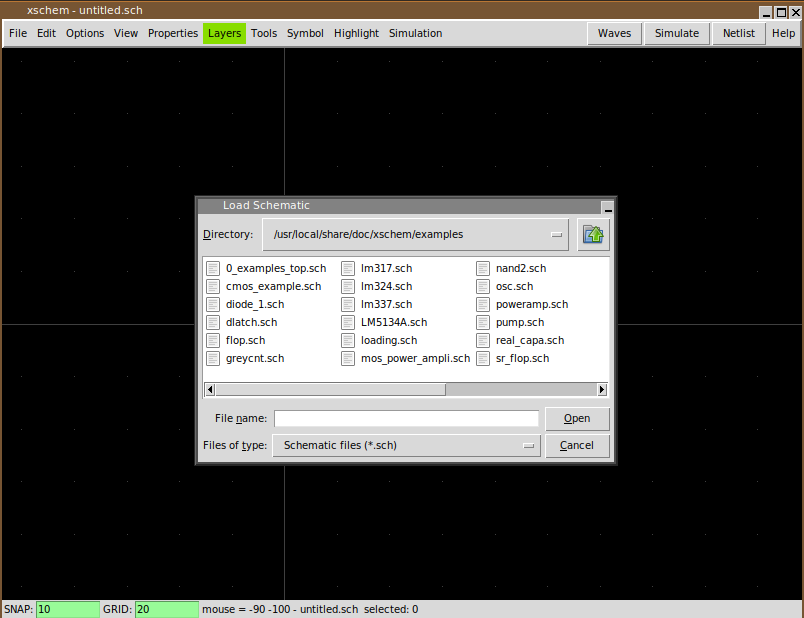The height and width of the screenshot is (618, 804).
Task: Select the 0_examples_top.sch file icon
Action: (x=213, y=268)
